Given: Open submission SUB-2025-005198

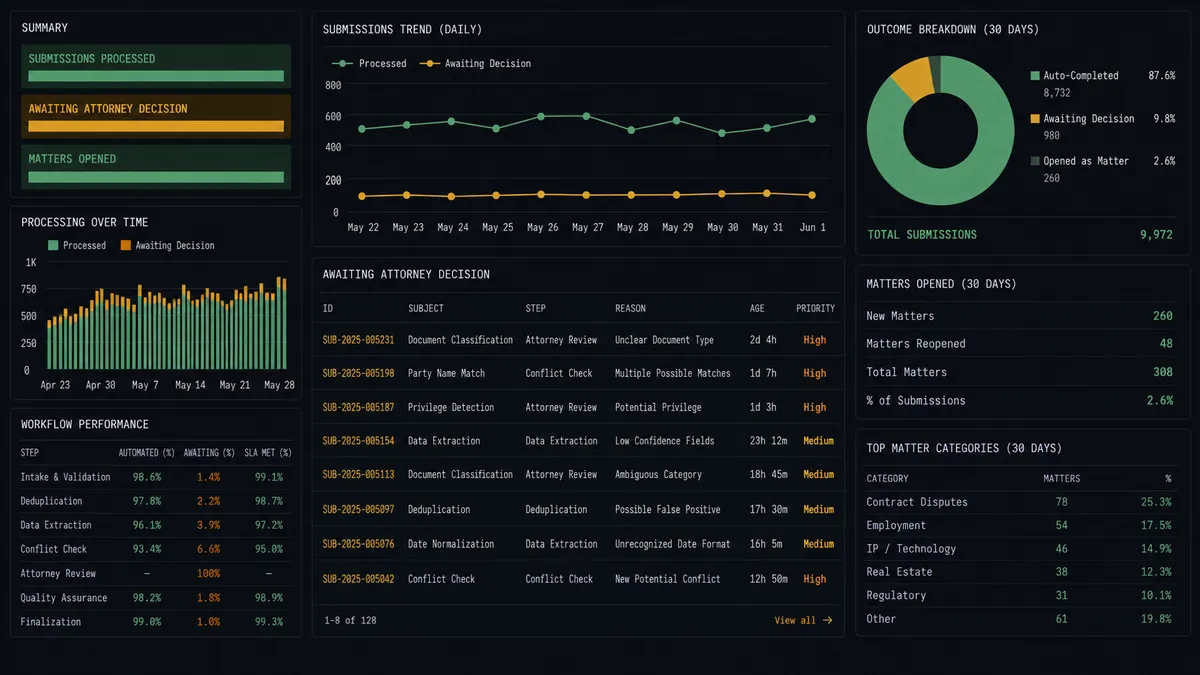Looking at the screenshot, I should [358, 373].
